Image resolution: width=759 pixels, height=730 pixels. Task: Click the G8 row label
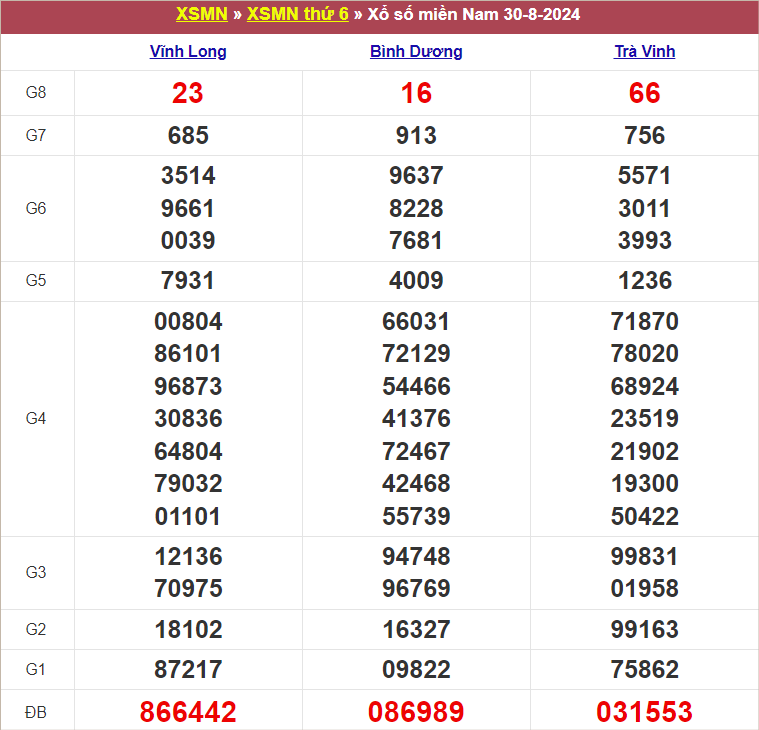[36, 93]
